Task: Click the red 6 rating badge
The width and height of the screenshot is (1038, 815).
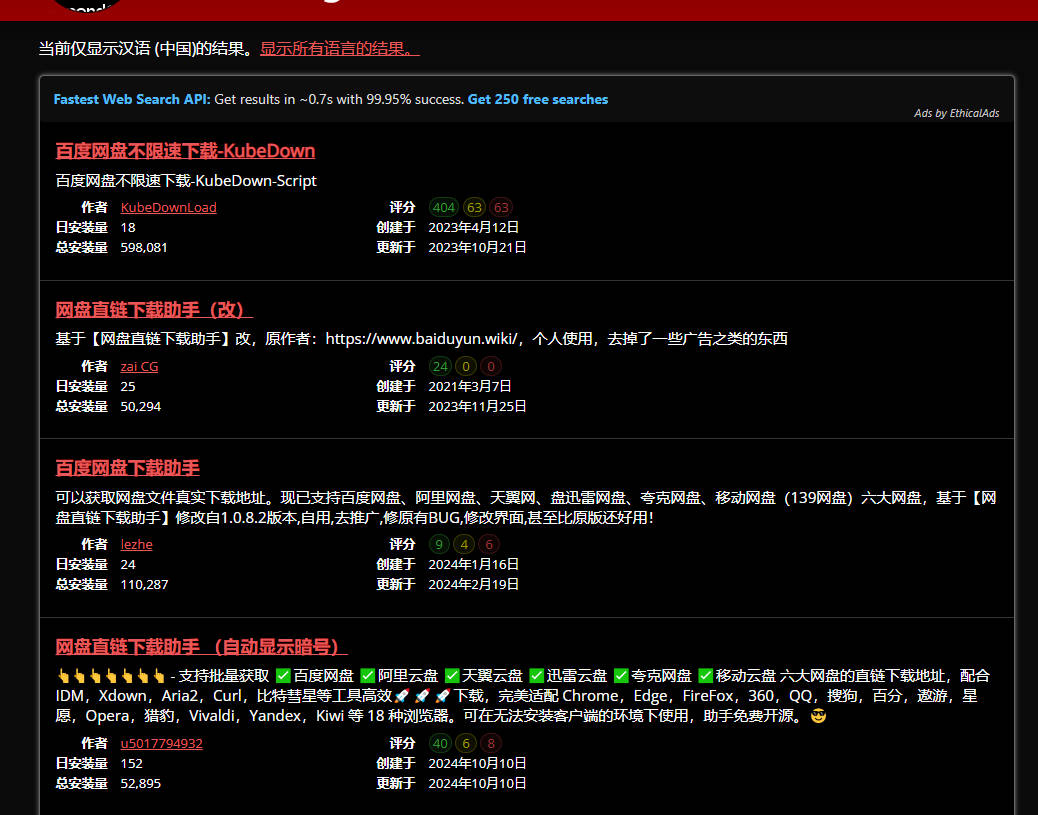Action: click(489, 544)
